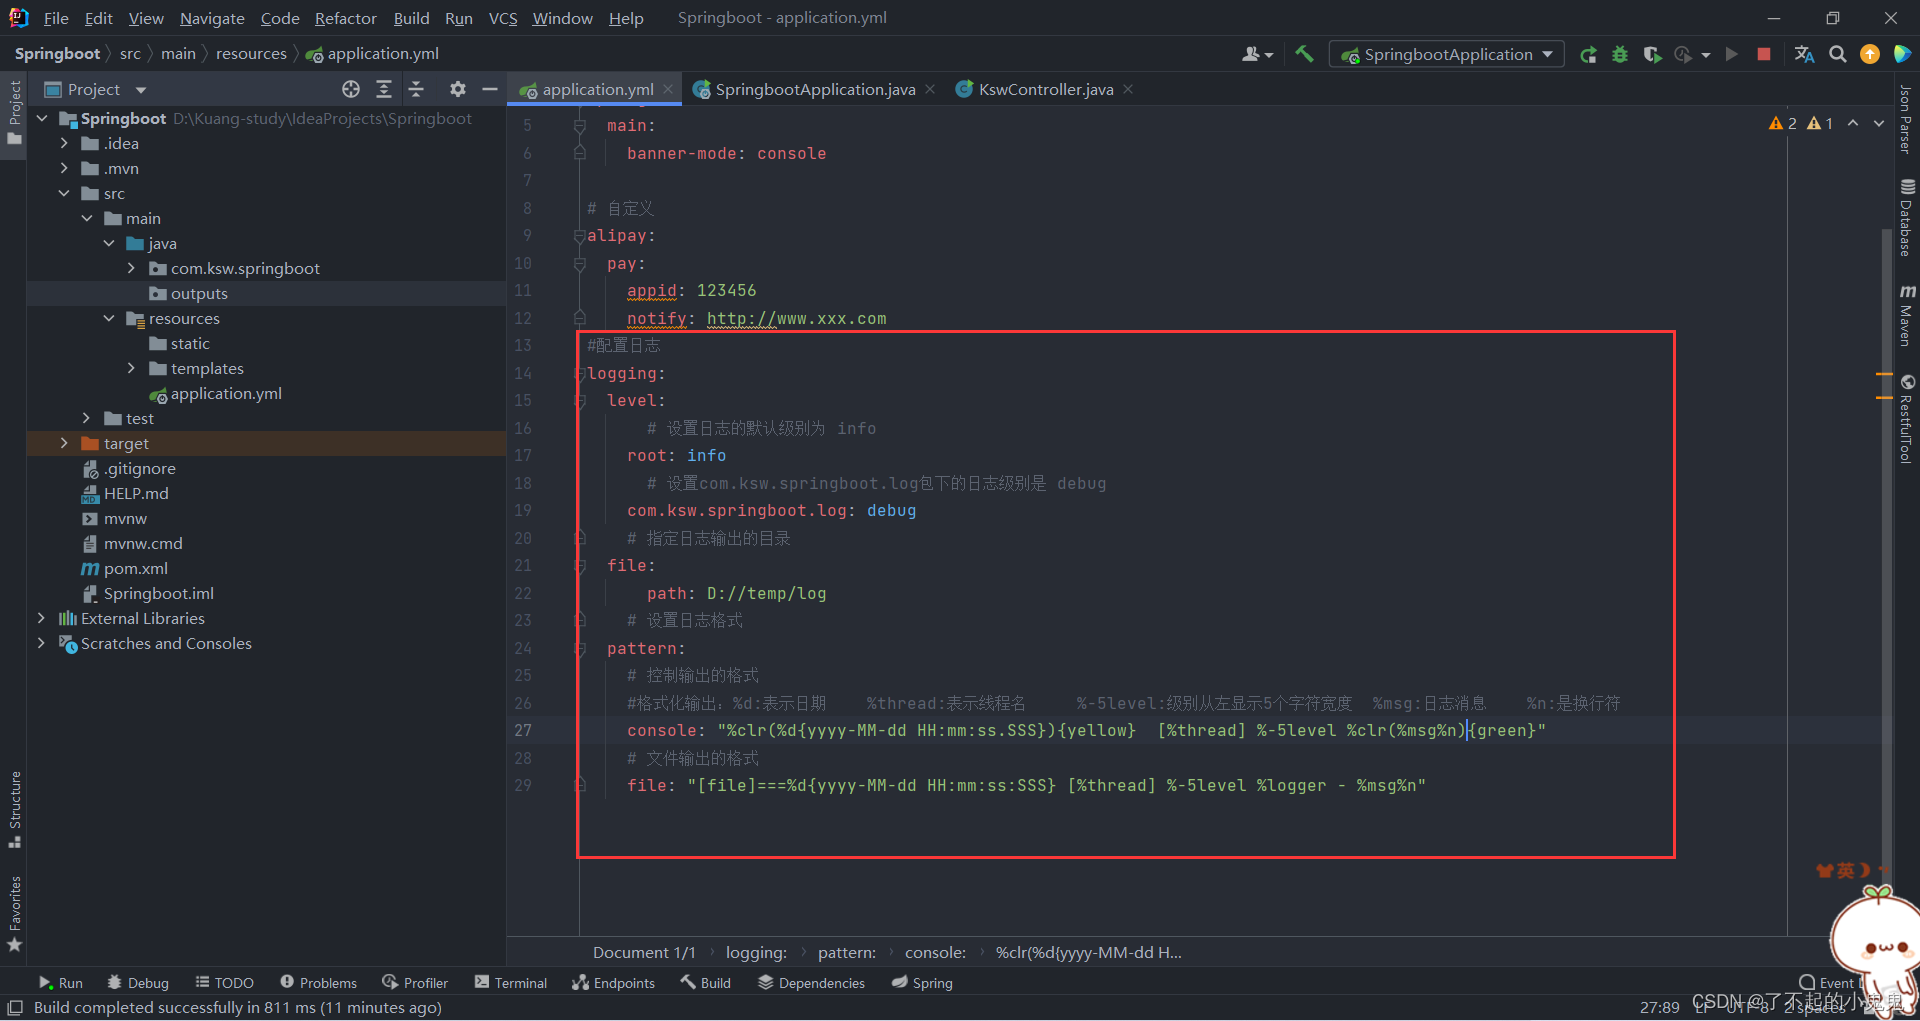Screen dimensions: 1920x1021
Task: Open the Navigate menu
Action: click(212, 18)
